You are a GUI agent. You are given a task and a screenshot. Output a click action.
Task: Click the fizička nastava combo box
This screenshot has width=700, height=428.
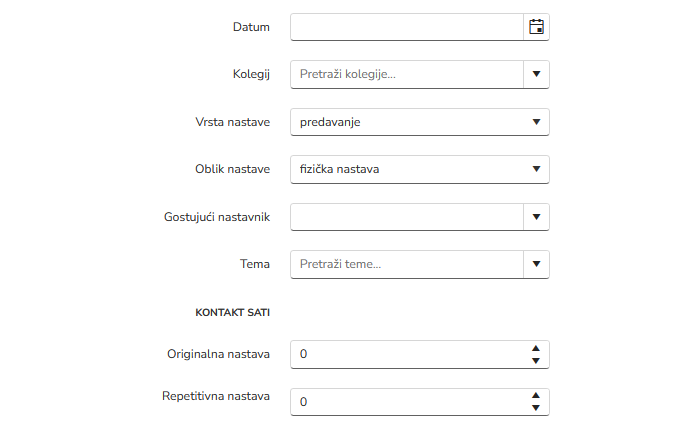[x=406, y=169]
